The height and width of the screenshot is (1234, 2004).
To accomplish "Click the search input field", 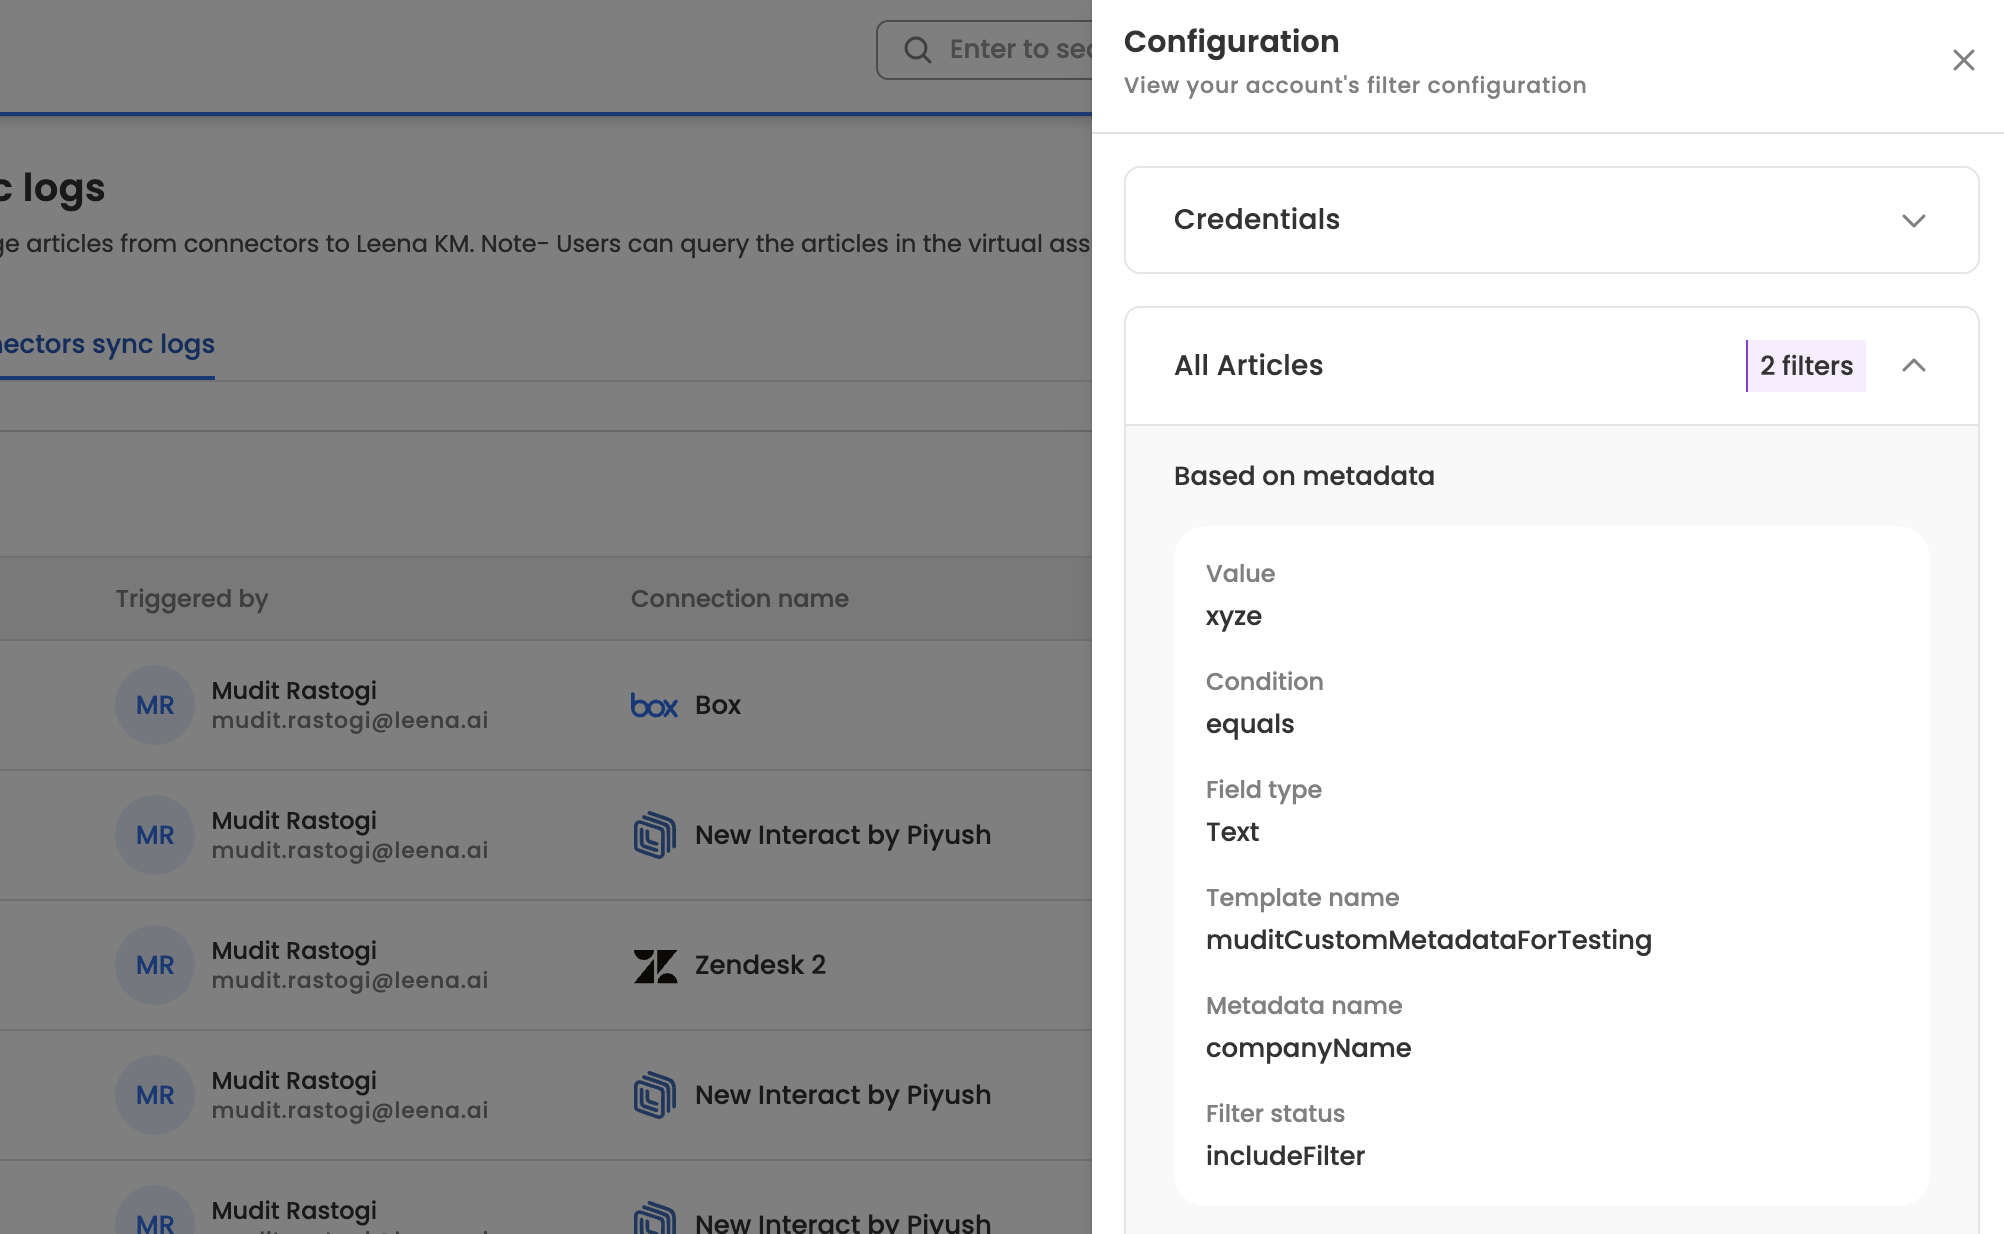I will [1015, 50].
